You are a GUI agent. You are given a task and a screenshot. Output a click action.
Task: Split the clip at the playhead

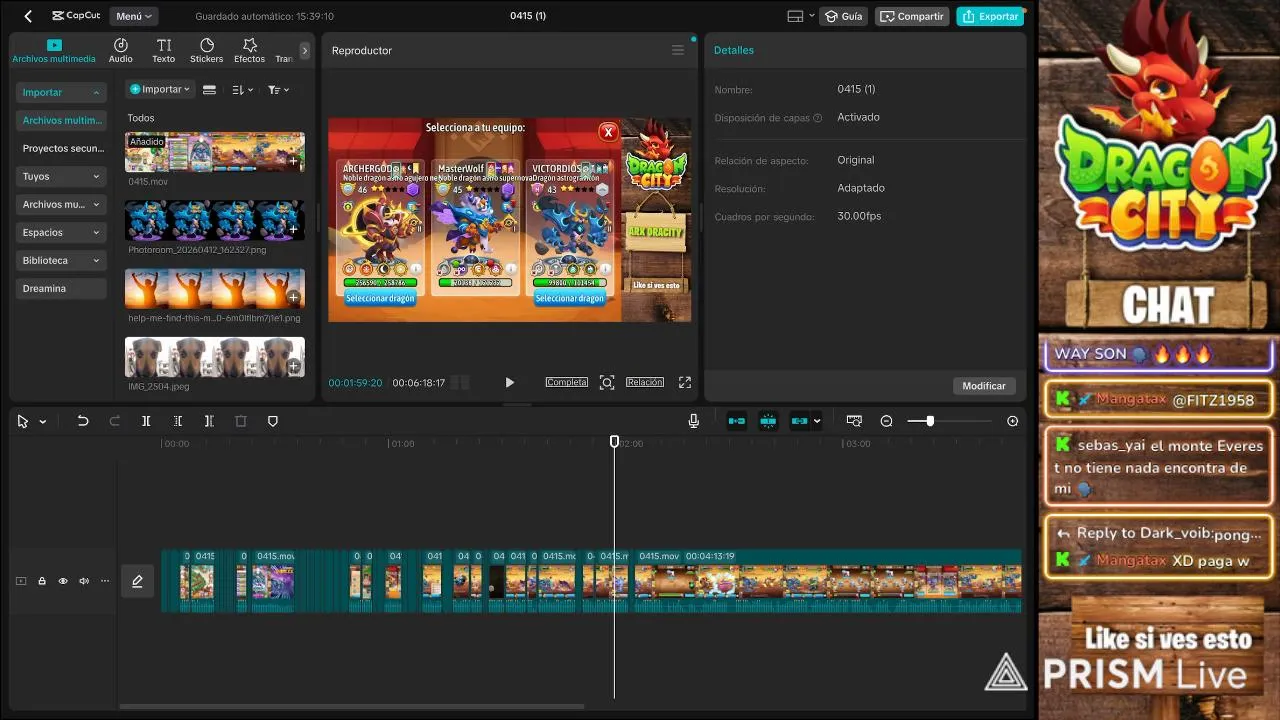tap(146, 421)
